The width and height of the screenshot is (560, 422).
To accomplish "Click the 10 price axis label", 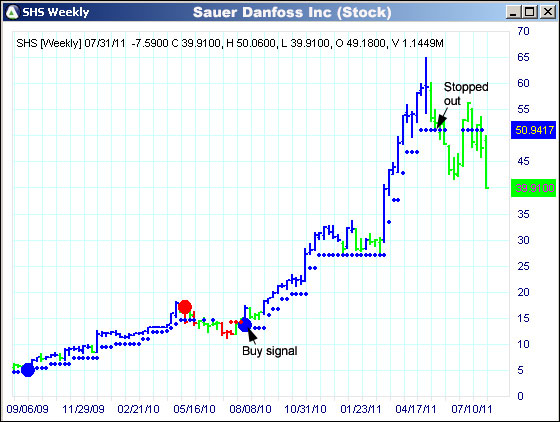I will tap(523, 344).
